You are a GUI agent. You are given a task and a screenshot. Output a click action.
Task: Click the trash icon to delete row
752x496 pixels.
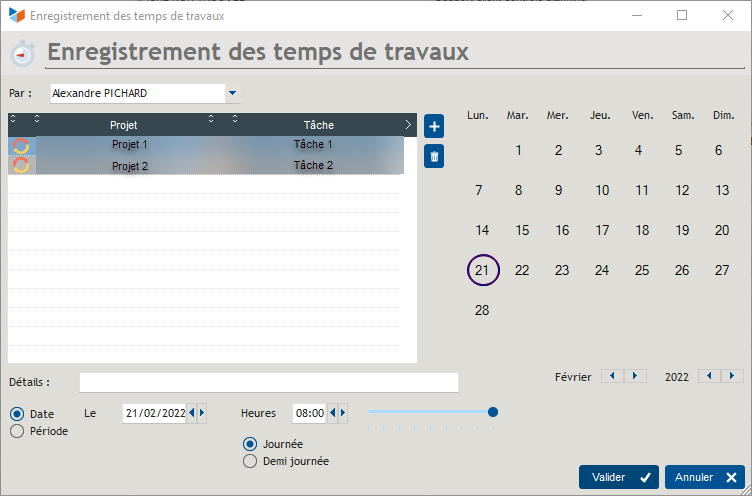[434, 156]
